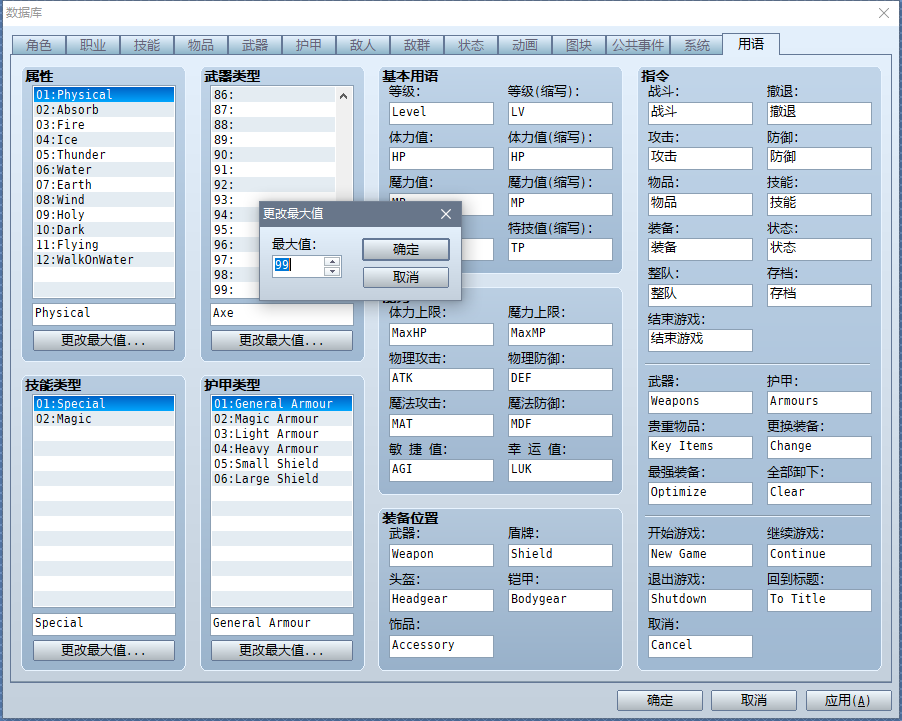Click the 应用(A) button
The width and height of the screenshot is (902, 721).
pyautogui.click(x=848, y=700)
